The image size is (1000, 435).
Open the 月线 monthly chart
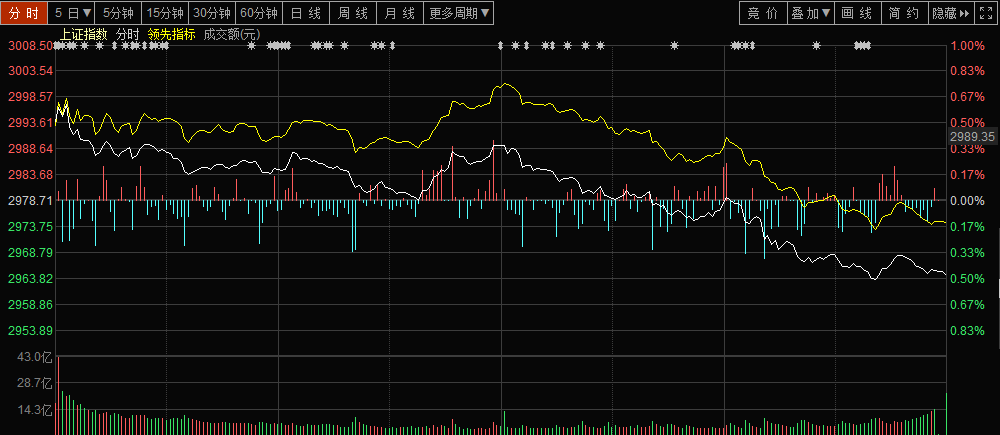(400, 13)
